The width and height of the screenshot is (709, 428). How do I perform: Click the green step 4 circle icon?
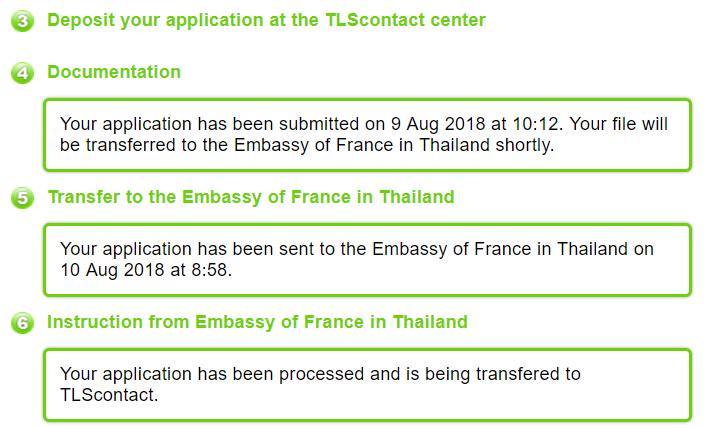click(22, 73)
